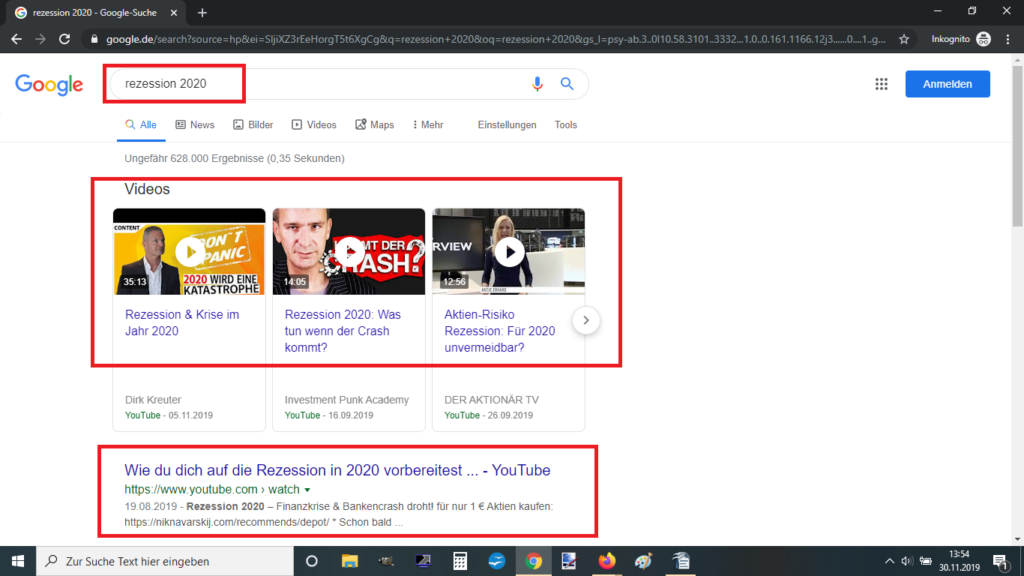This screenshot has width=1024, height=576.
Task: Go forward in browser history
Action: 40,39
